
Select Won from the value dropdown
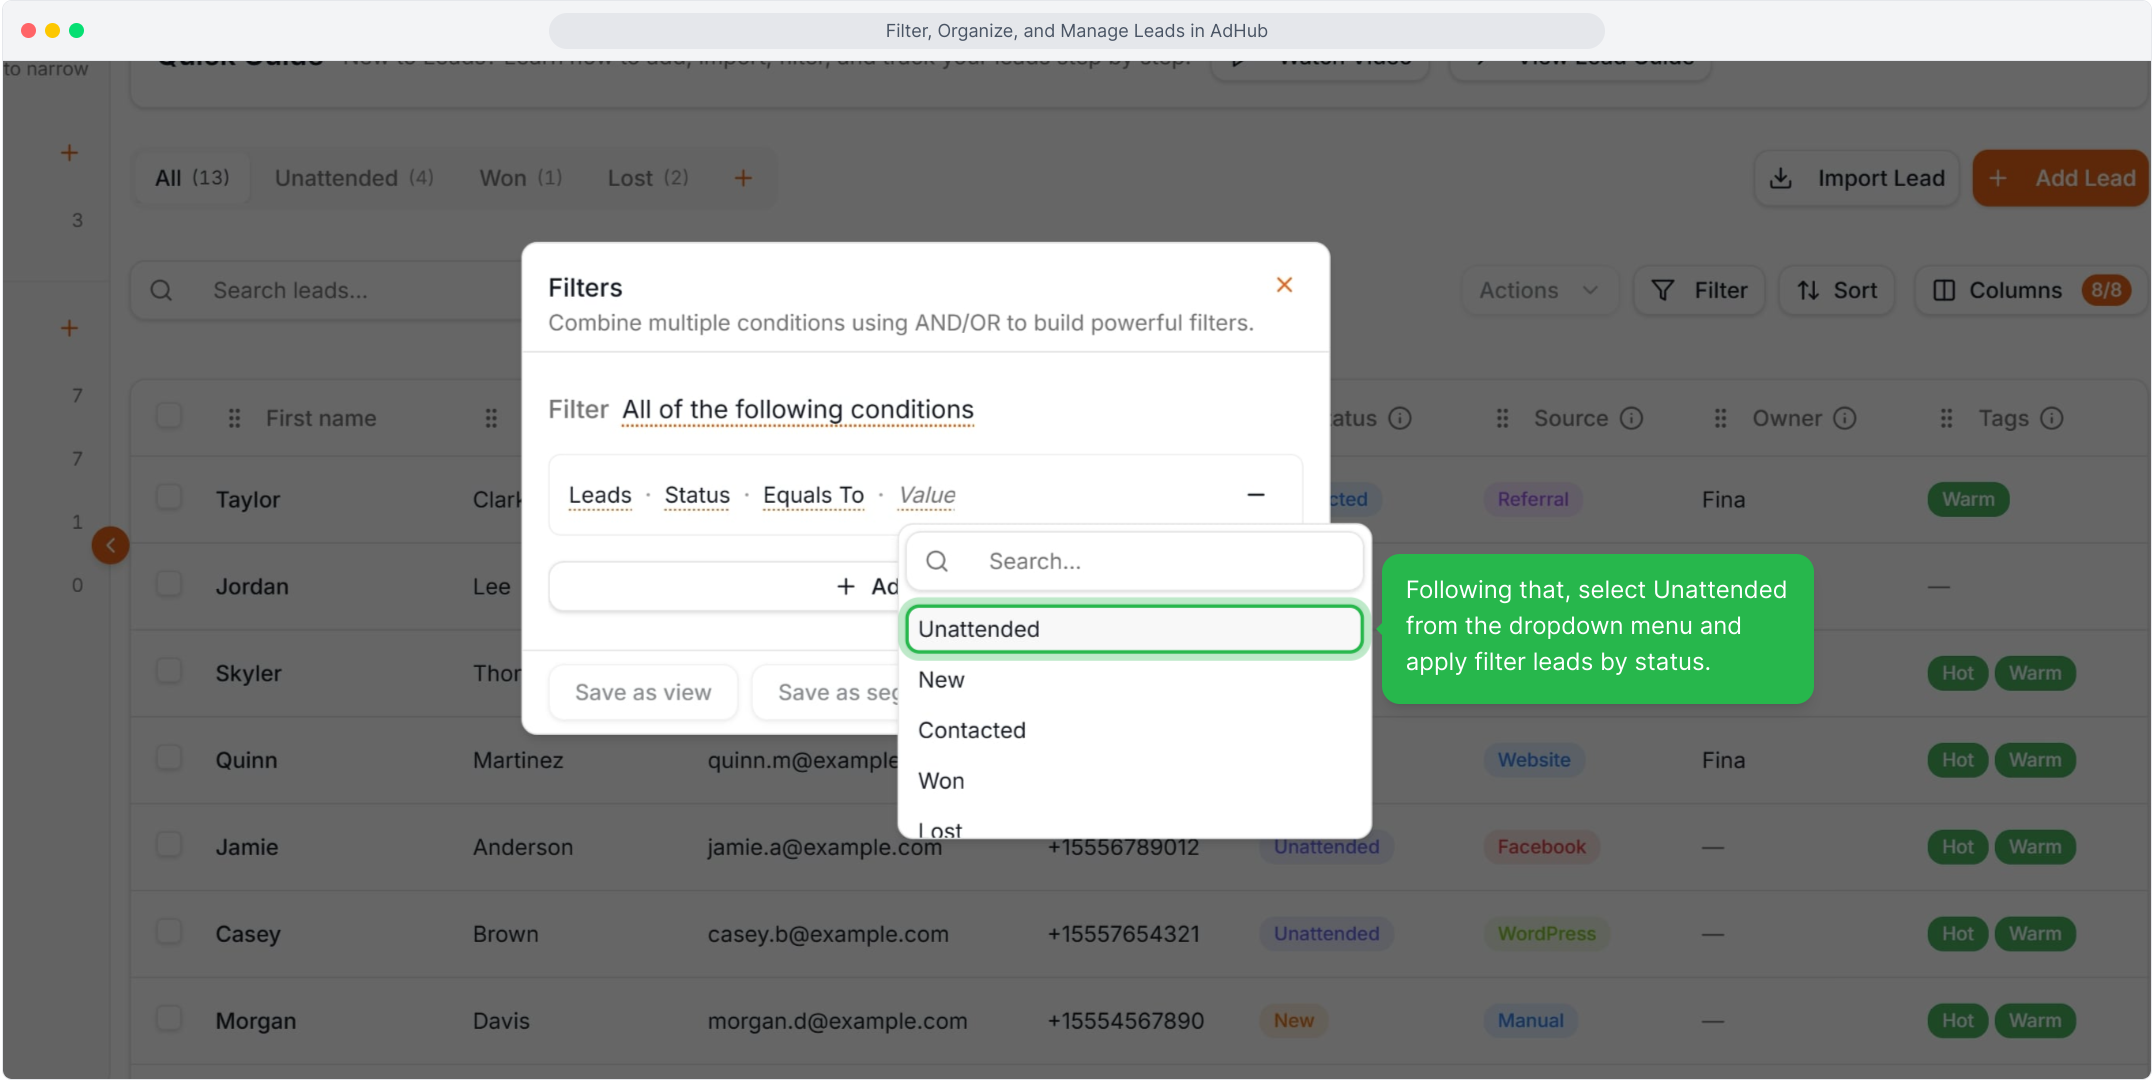coord(1134,781)
